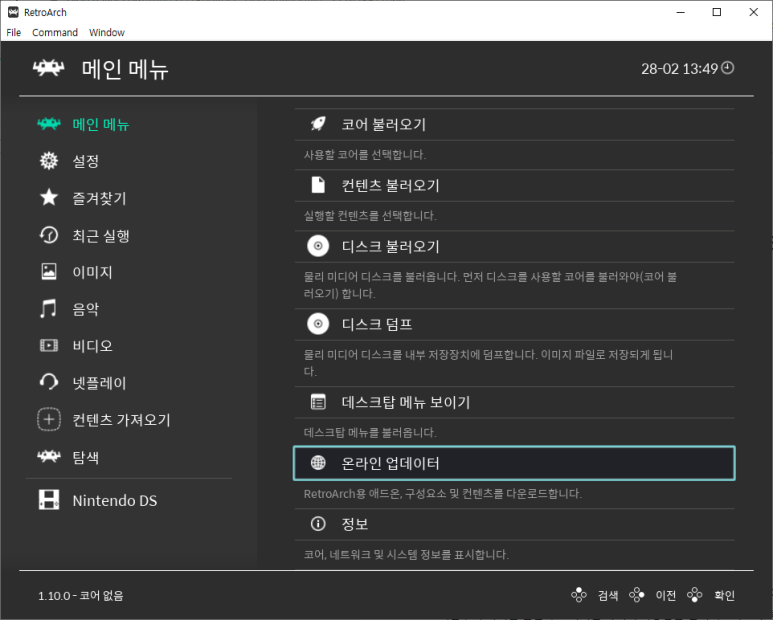
Task: Click the 이전 hint label
Action: point(666,595)
